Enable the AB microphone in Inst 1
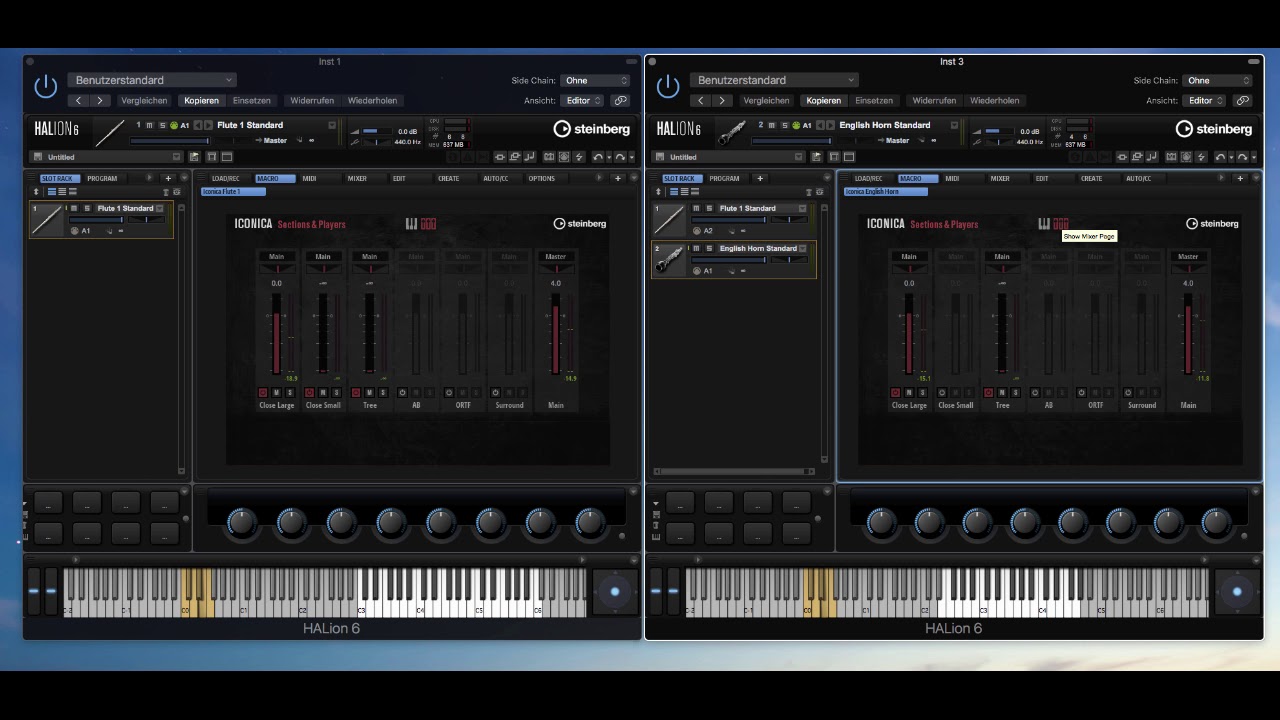This screenshot has height=720, width=1280. [x=403, y=392]
